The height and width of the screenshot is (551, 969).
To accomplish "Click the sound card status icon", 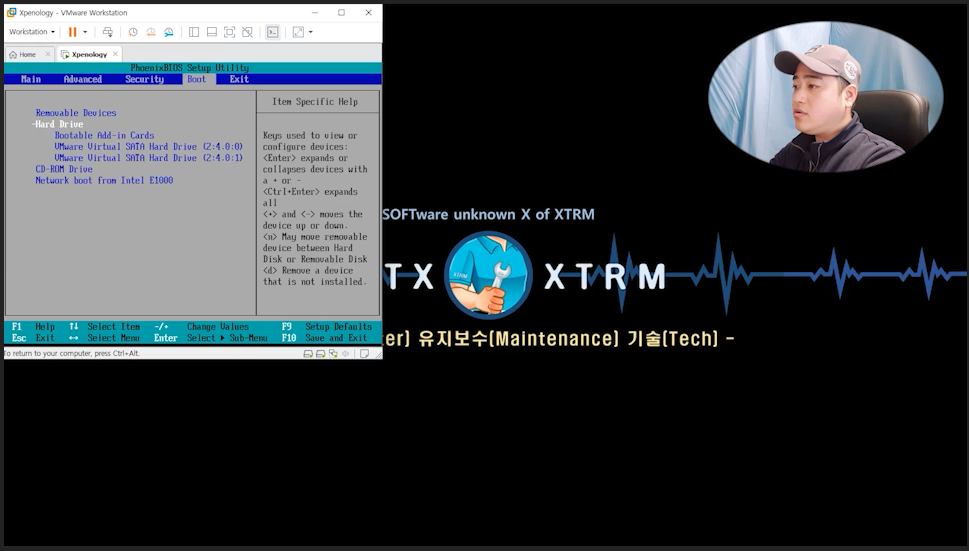I will click(345, 354).
